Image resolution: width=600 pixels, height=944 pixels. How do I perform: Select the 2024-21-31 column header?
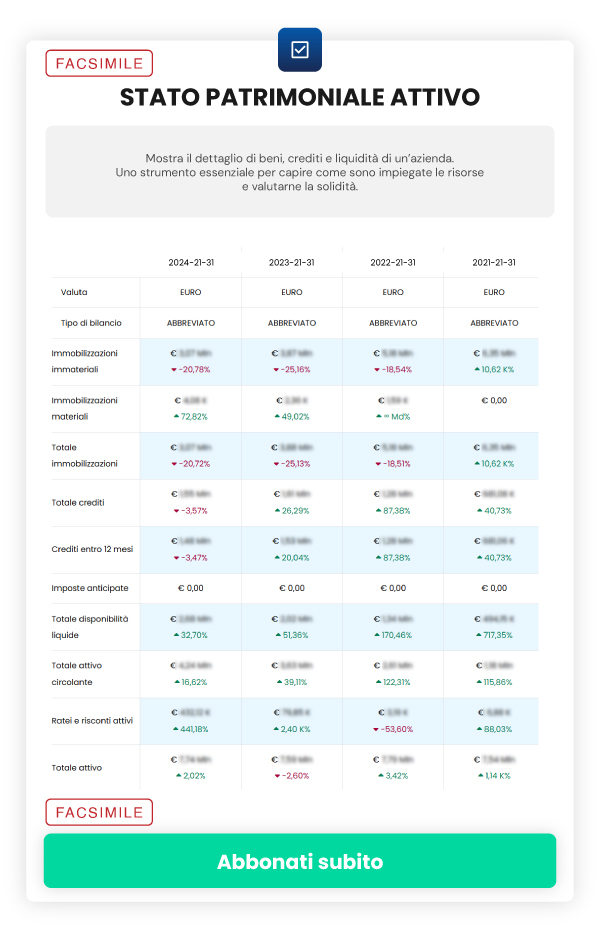[x=191, y=263]
